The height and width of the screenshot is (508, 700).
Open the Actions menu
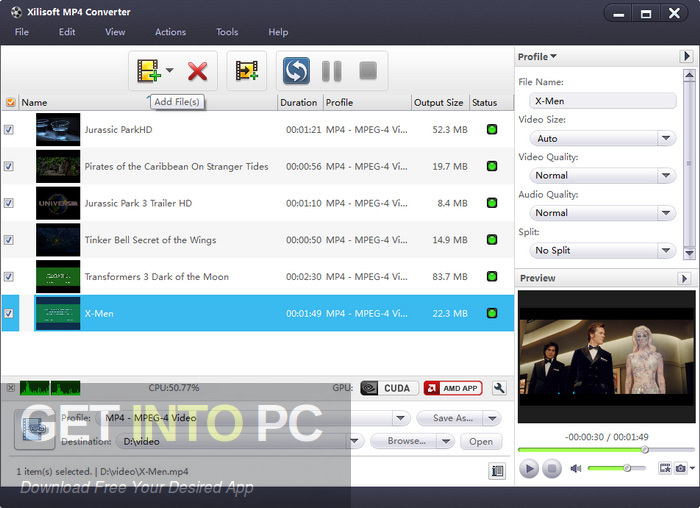171,32
